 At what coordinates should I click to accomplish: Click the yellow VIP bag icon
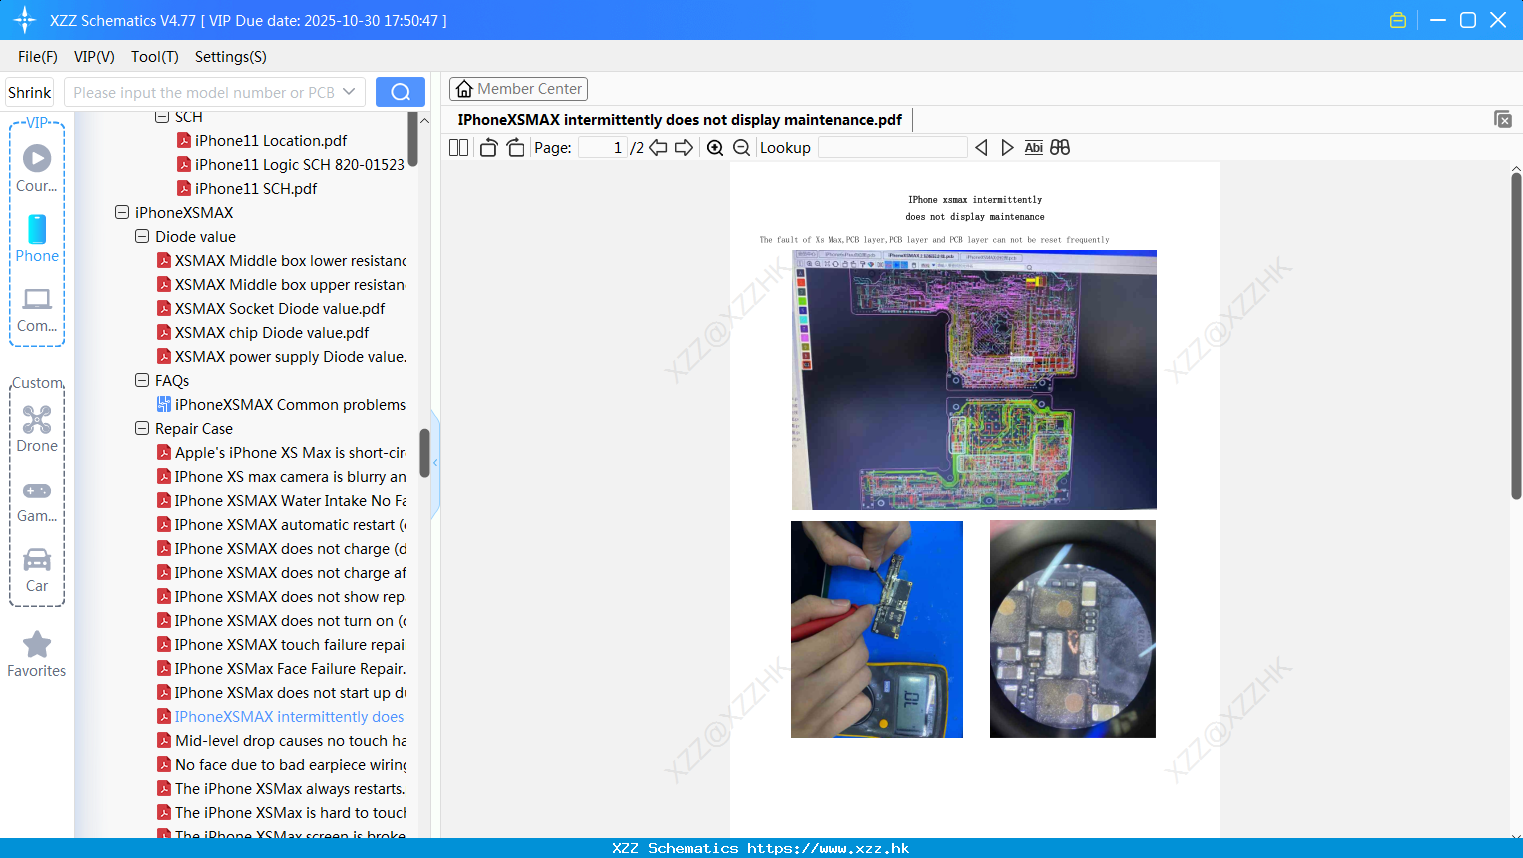[x=1398, y=20]
